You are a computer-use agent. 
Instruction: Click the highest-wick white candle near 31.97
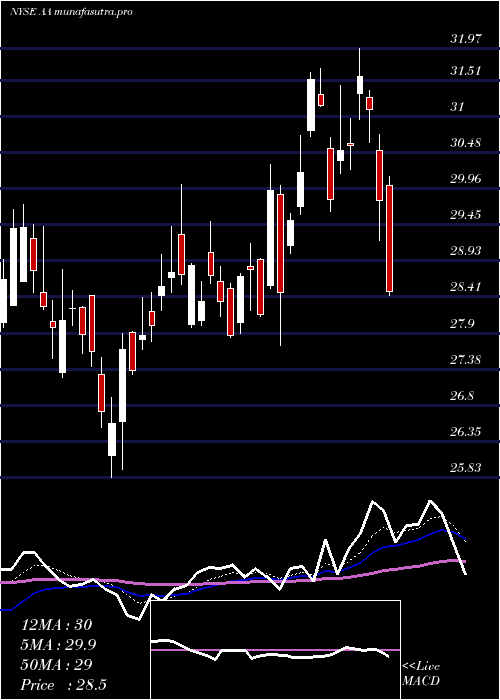359,84
